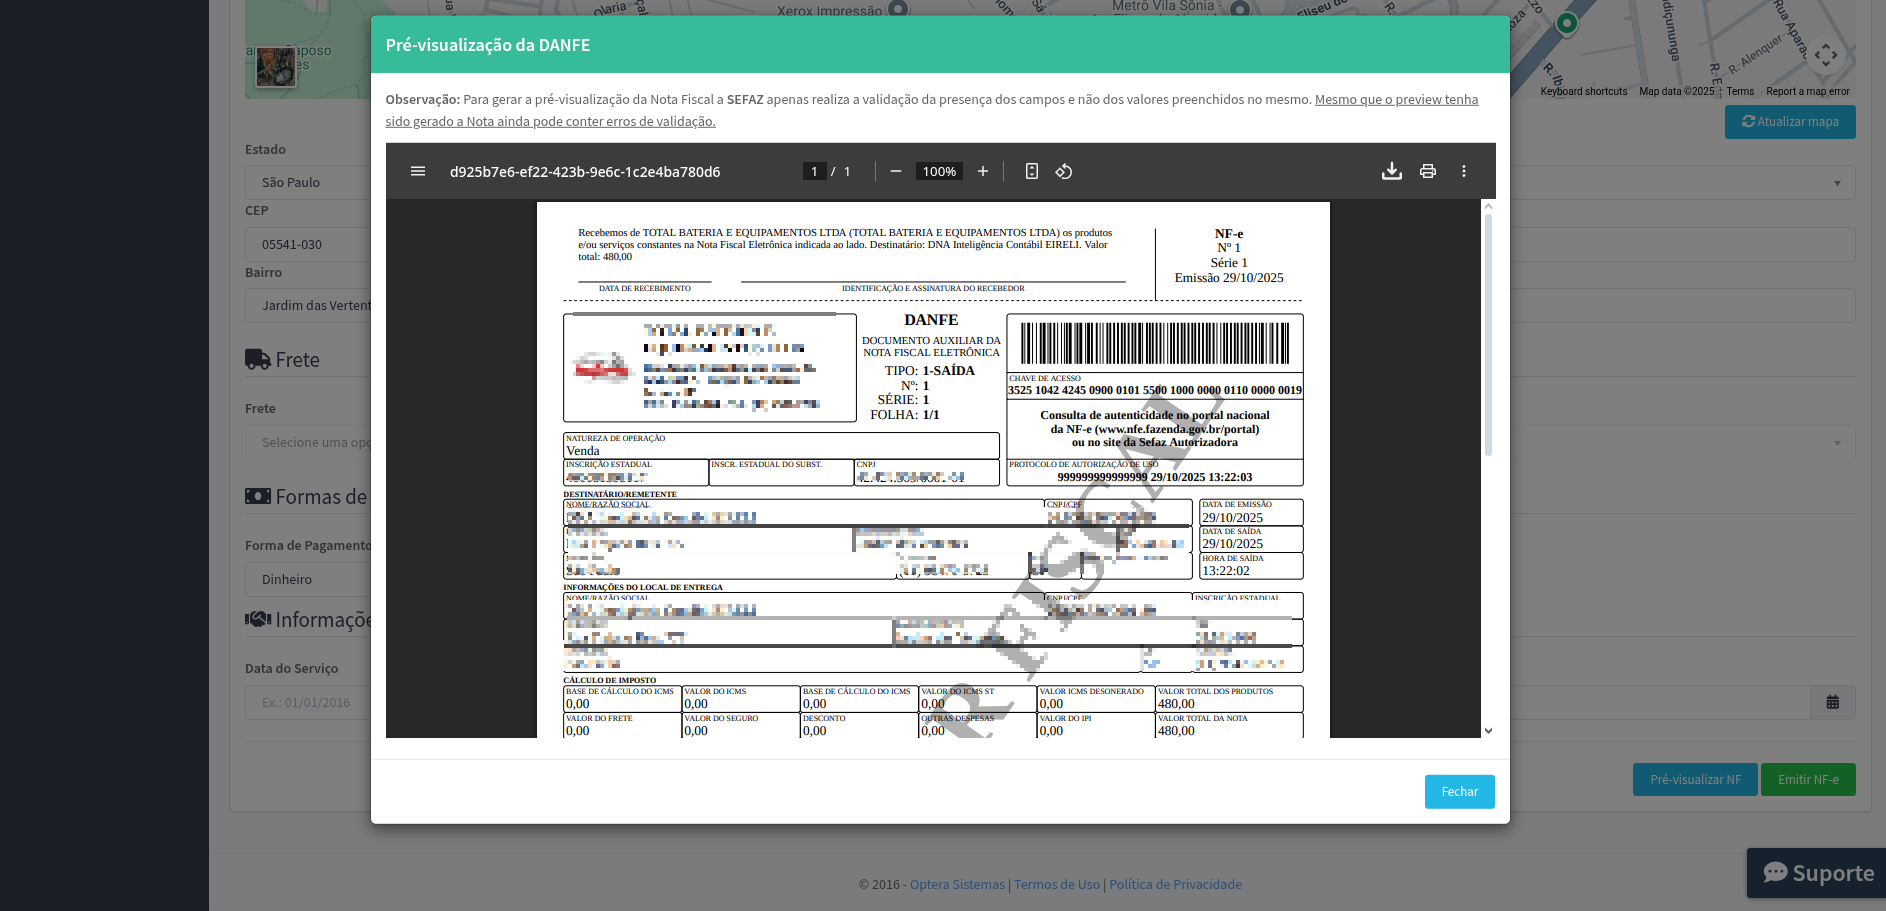Open the Data do Serviço calendar picker

click(1832, 702)
